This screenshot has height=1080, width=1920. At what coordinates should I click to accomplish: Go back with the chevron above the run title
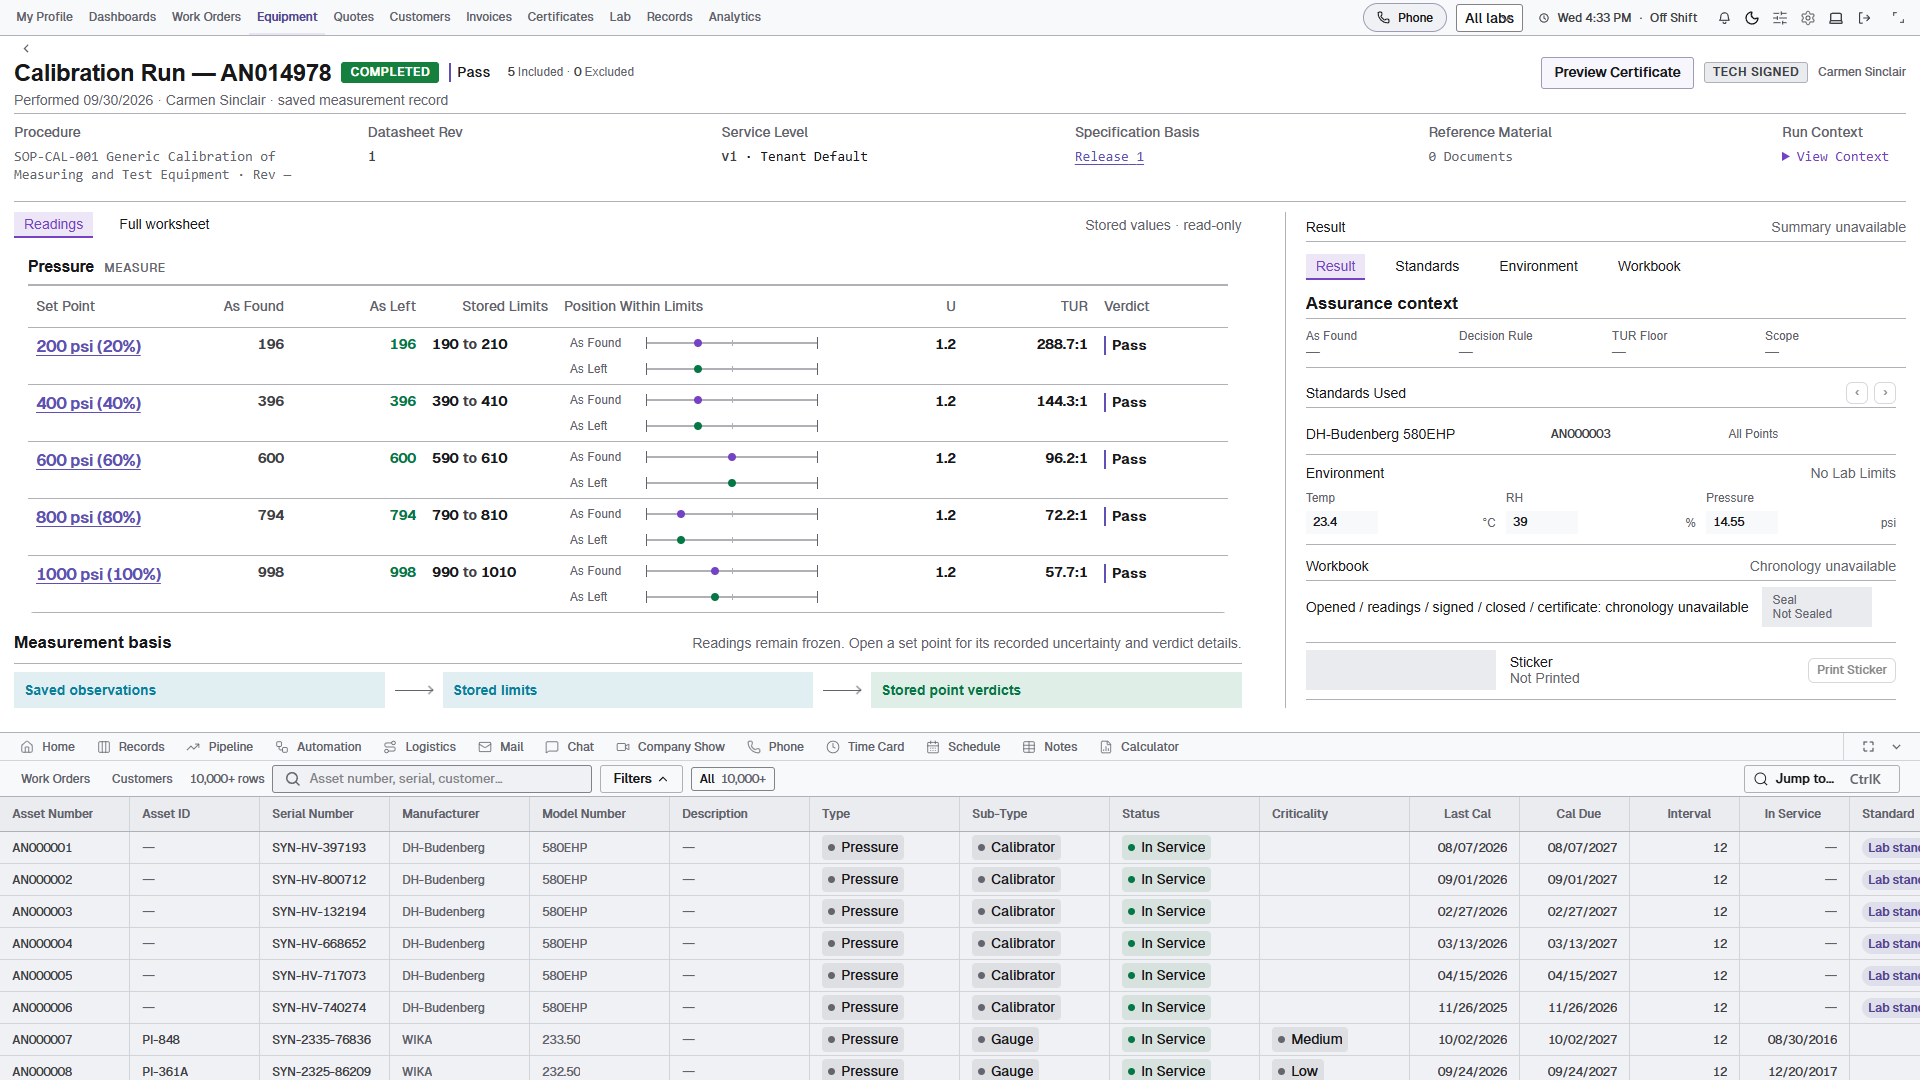coord(26,48)
